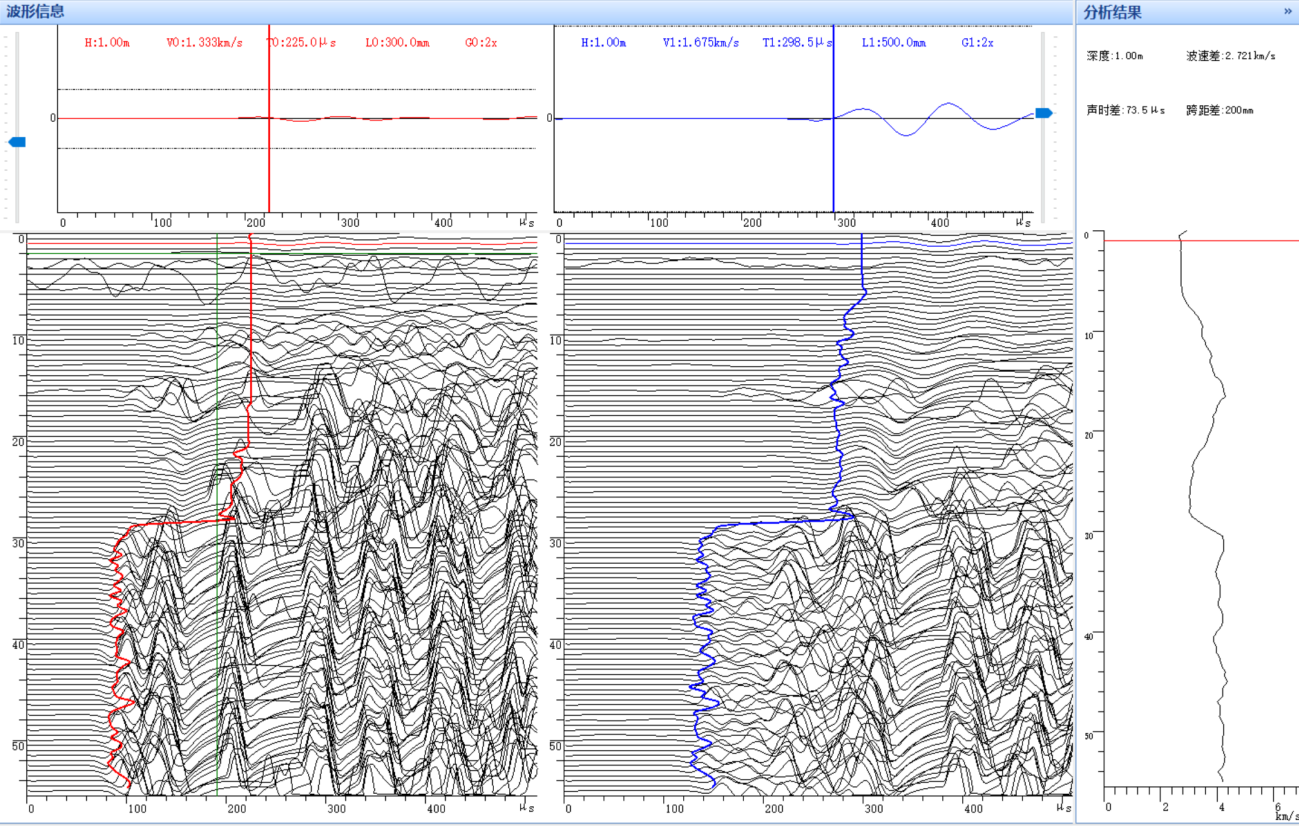1299x826 pixels.
Task: Select the L1:500.0mm distance label
Action: coord(893,43)
